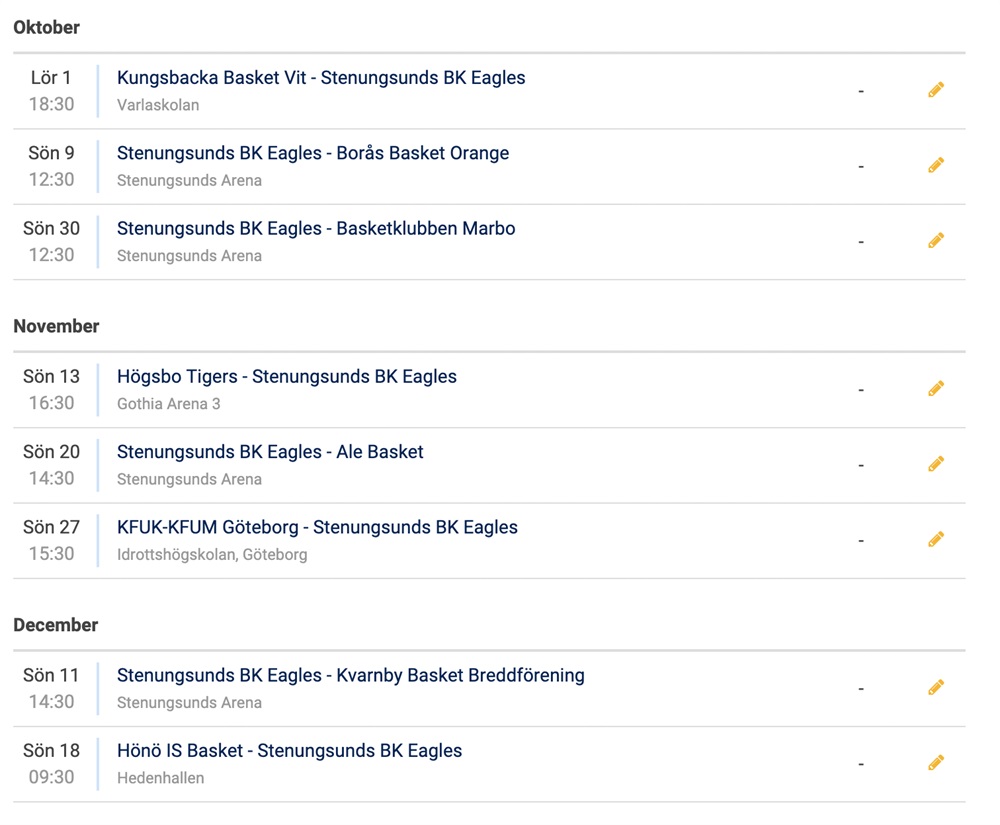
Task: Open the Kvarnby Basket Breddförening match link
Action: (x=350, y=675)
